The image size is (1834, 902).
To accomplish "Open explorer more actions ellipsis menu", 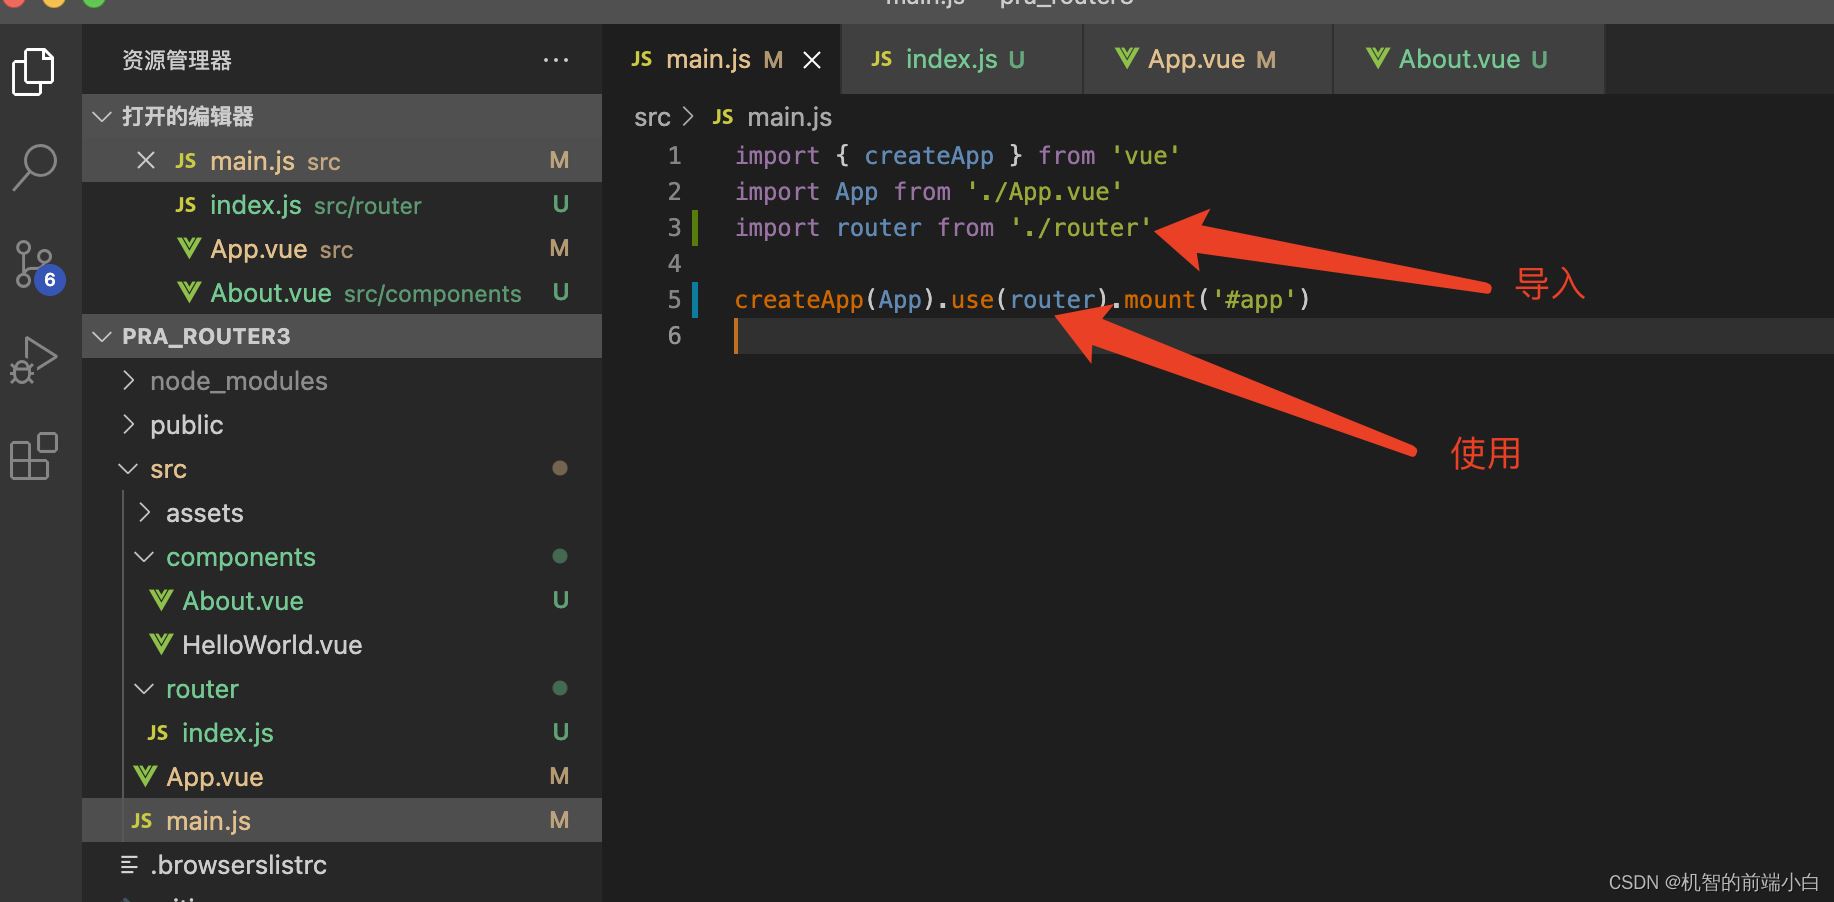I will (x=556, y=60).
